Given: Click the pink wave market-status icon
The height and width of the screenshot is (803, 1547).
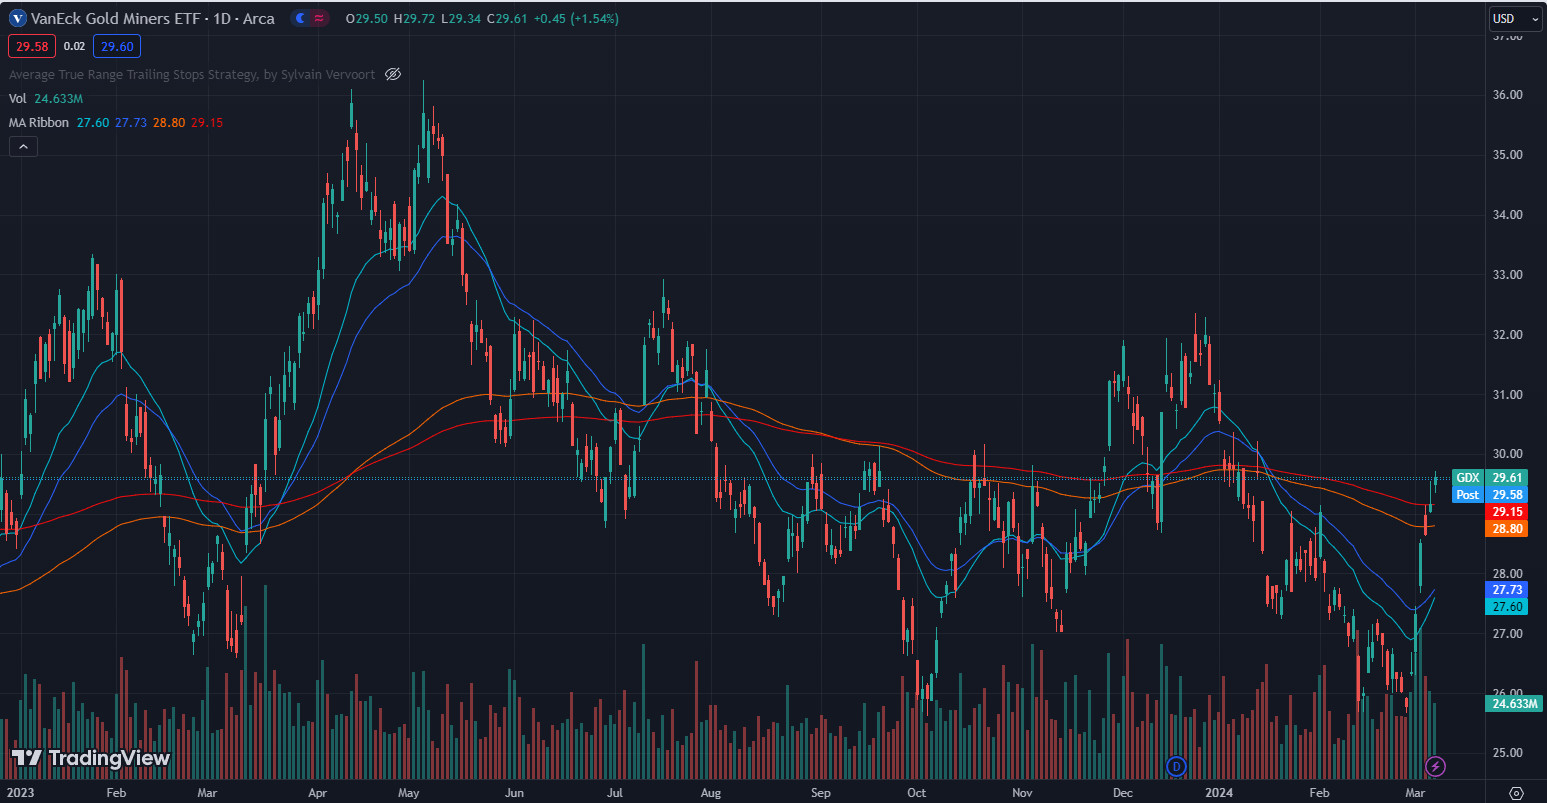Looking at the screenshot, I should 320,18.
